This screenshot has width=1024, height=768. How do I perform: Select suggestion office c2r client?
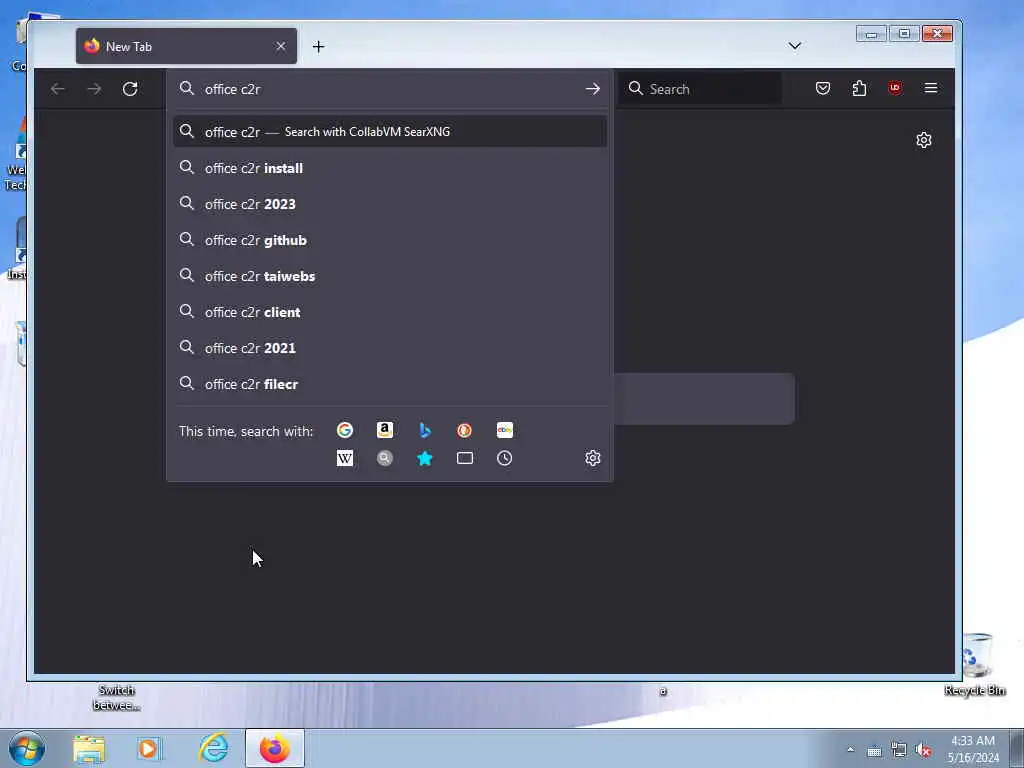390,312
